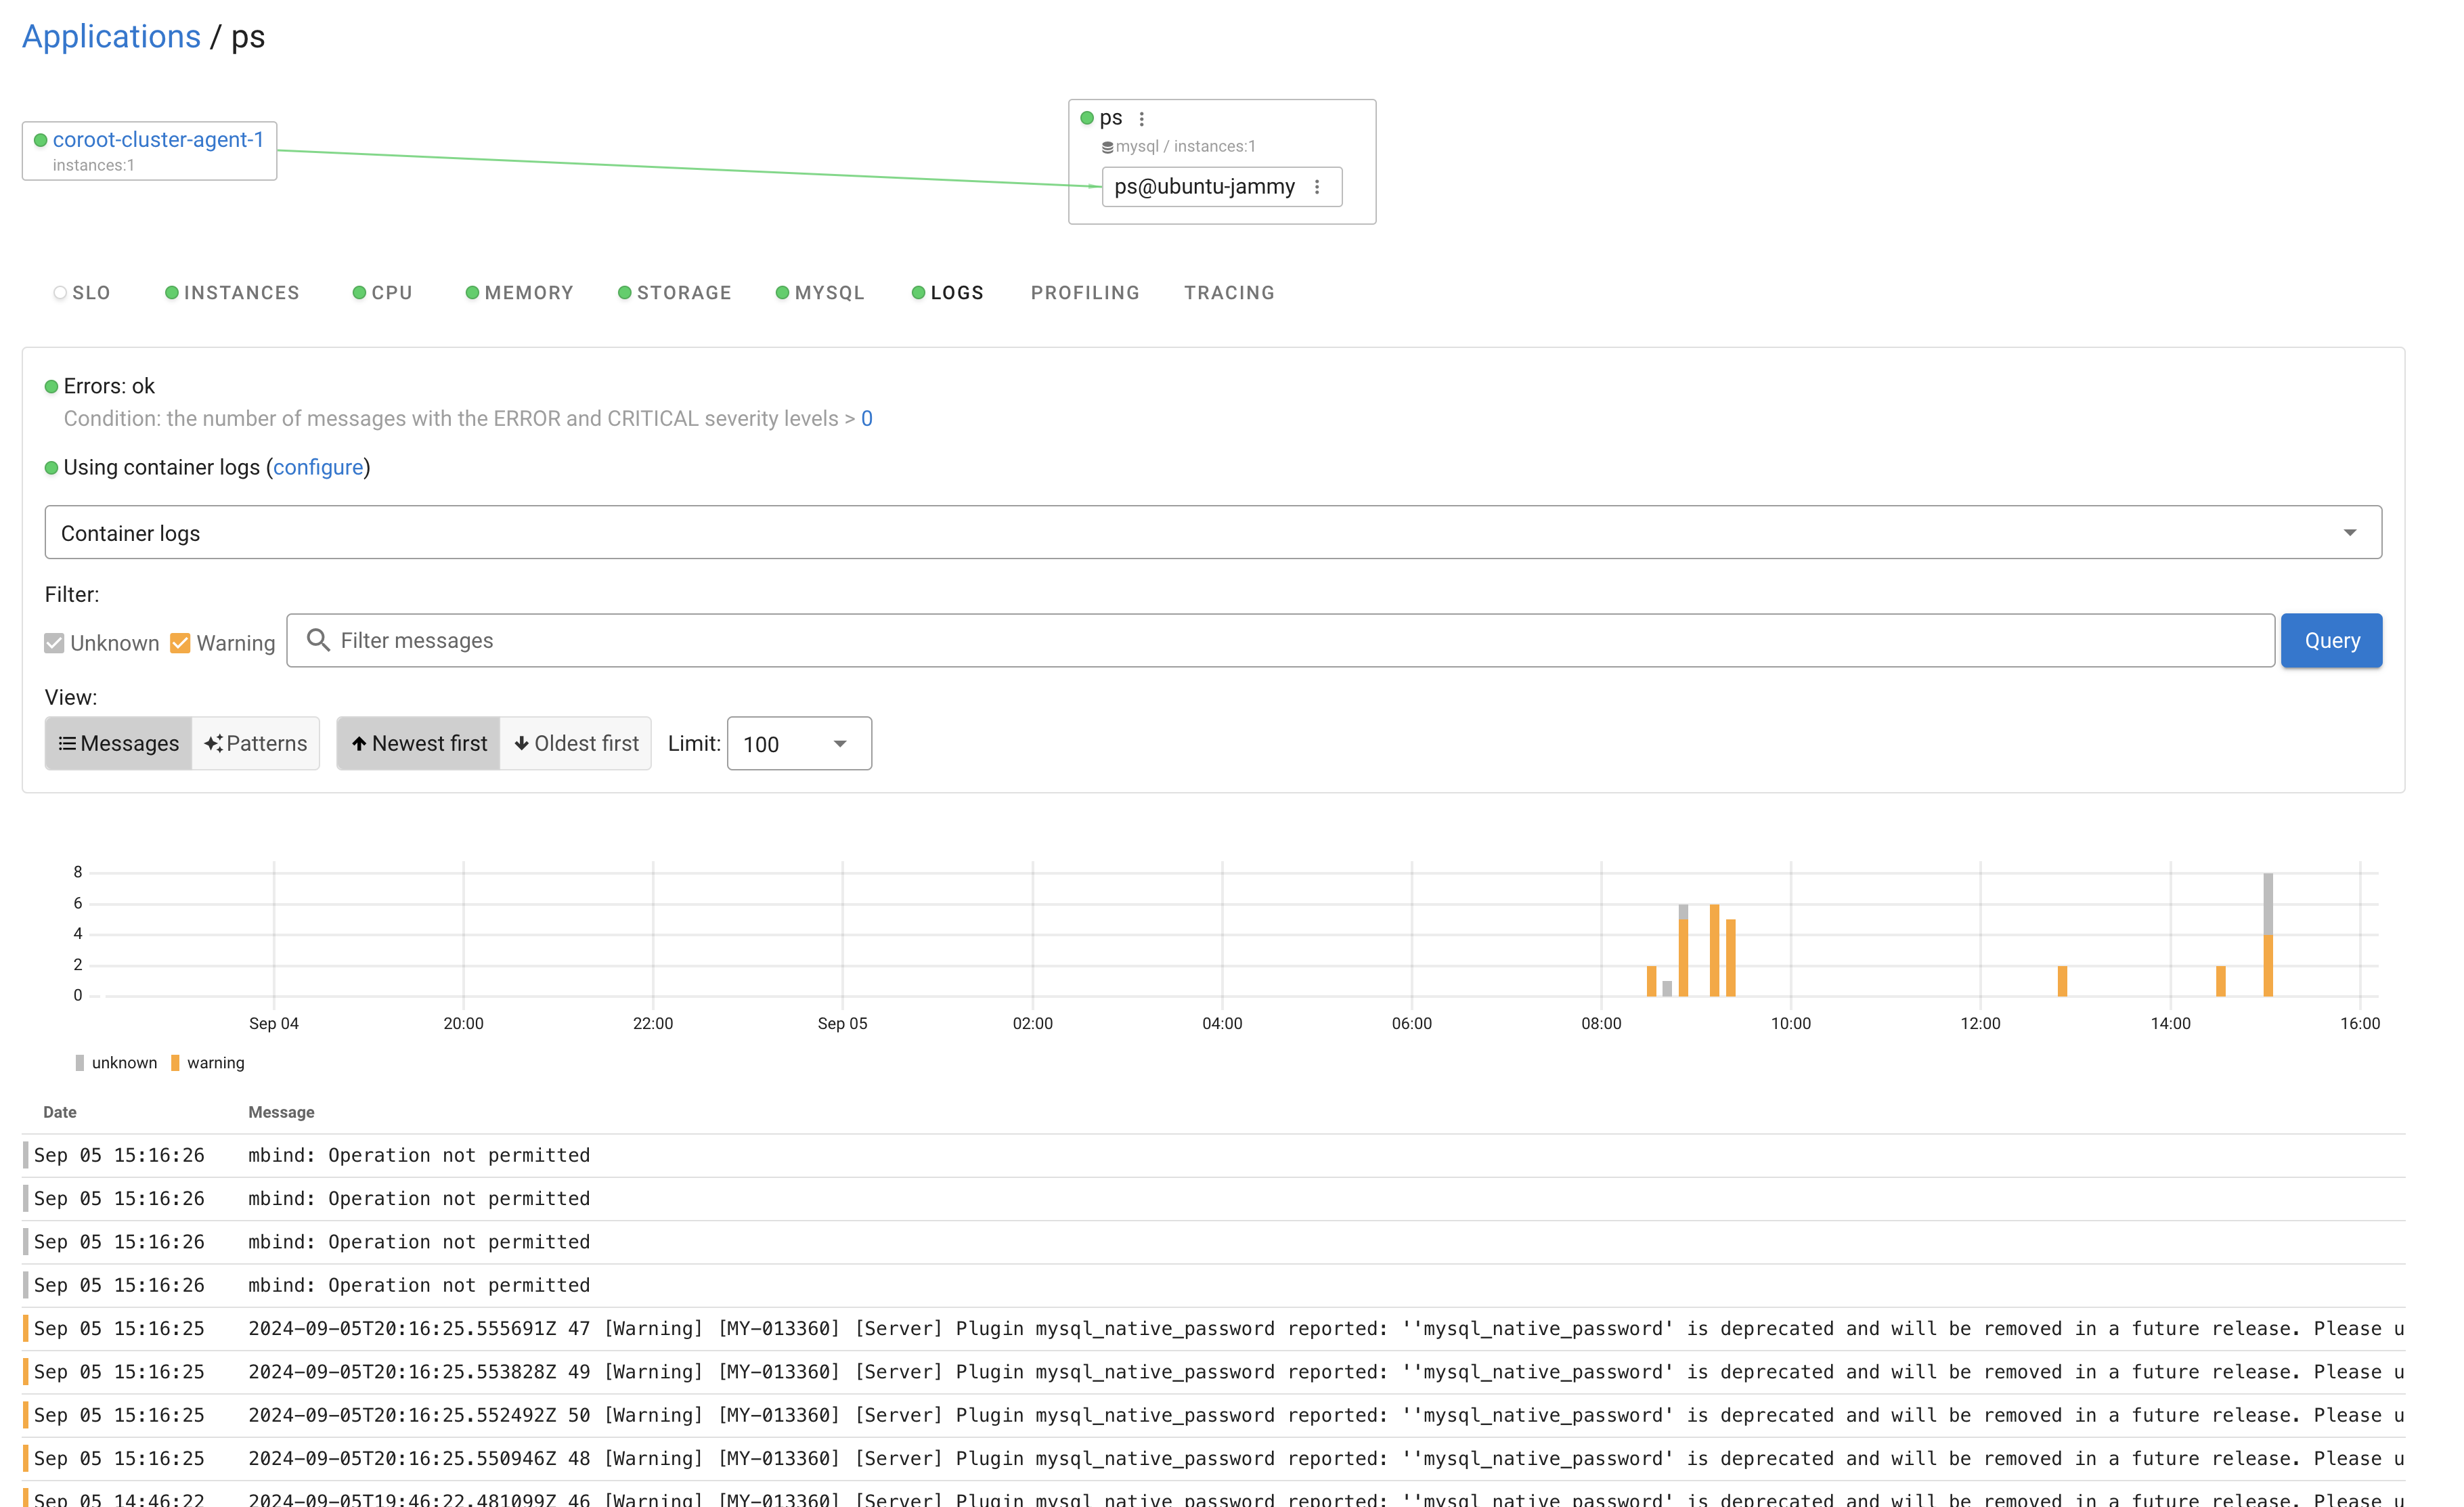Sort logs Oldest first
2464x1507 pixels.
click(575, 744)
